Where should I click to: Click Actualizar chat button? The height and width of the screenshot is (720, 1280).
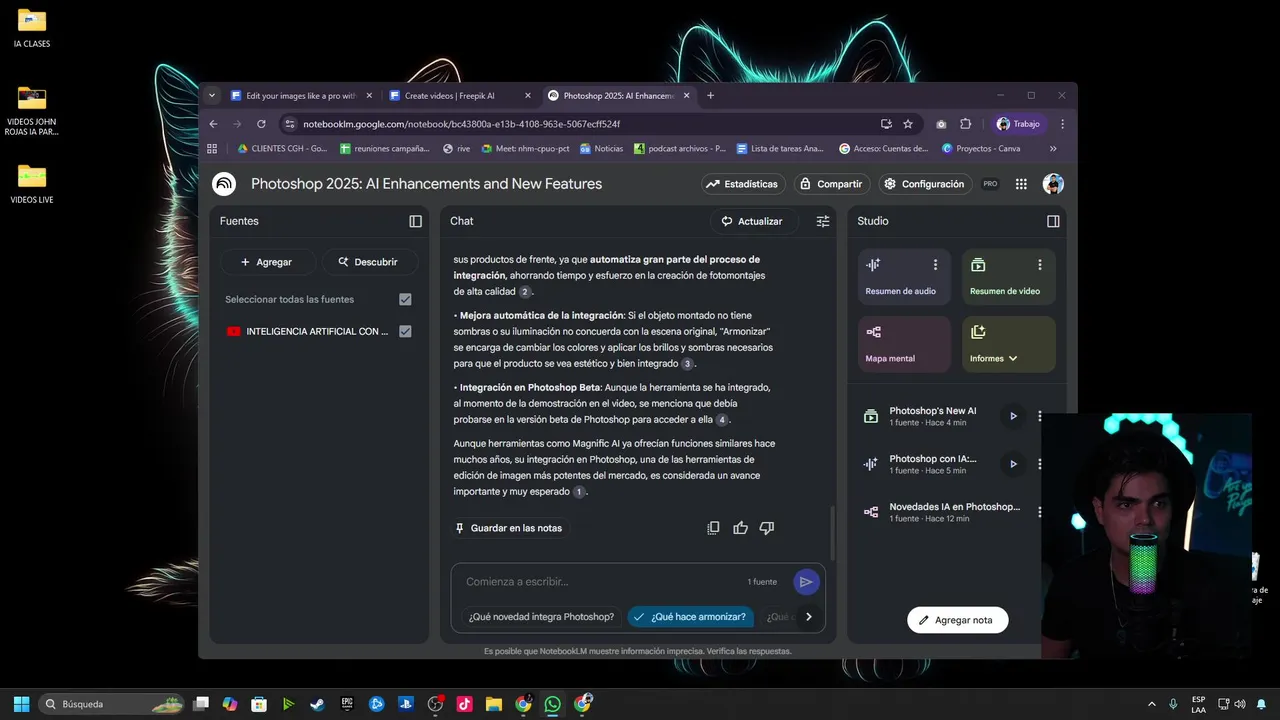[753, 221]
